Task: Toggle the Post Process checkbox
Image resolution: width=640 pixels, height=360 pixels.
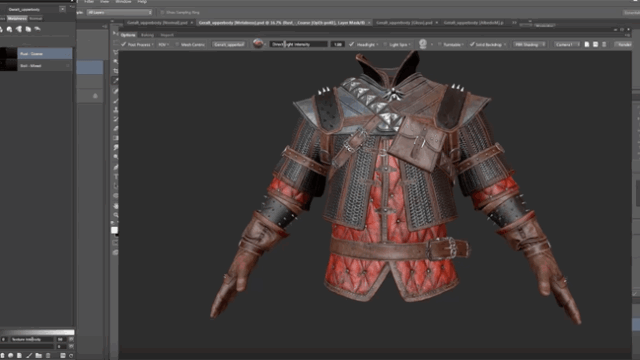Action: pyautogui.click(x=124, y=44)
